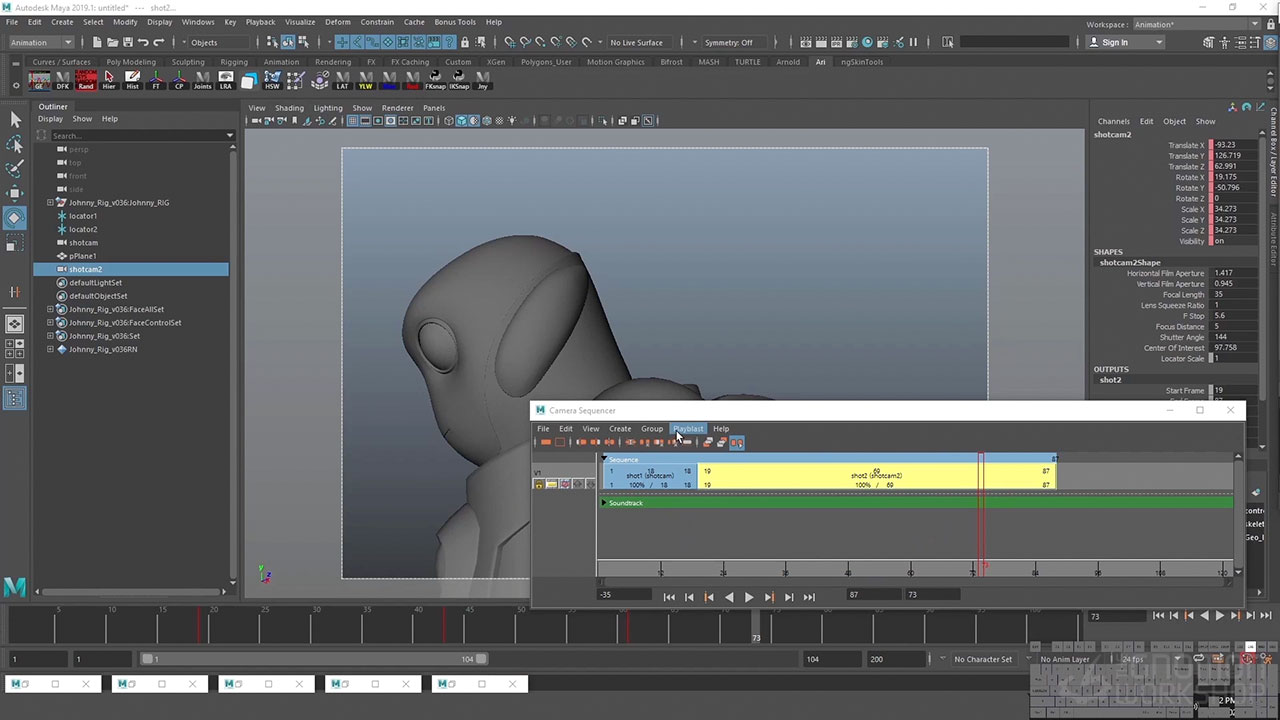Click the Hist shelf button
The height and width of the screenshot is (720, 1280).
pos(132,80)
